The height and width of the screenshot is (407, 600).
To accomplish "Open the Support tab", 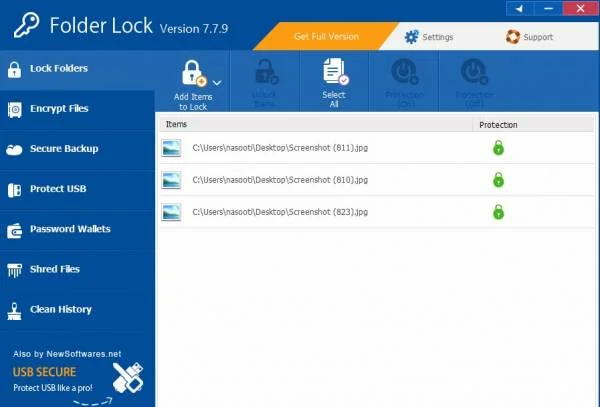I will (x=530, y=37).
